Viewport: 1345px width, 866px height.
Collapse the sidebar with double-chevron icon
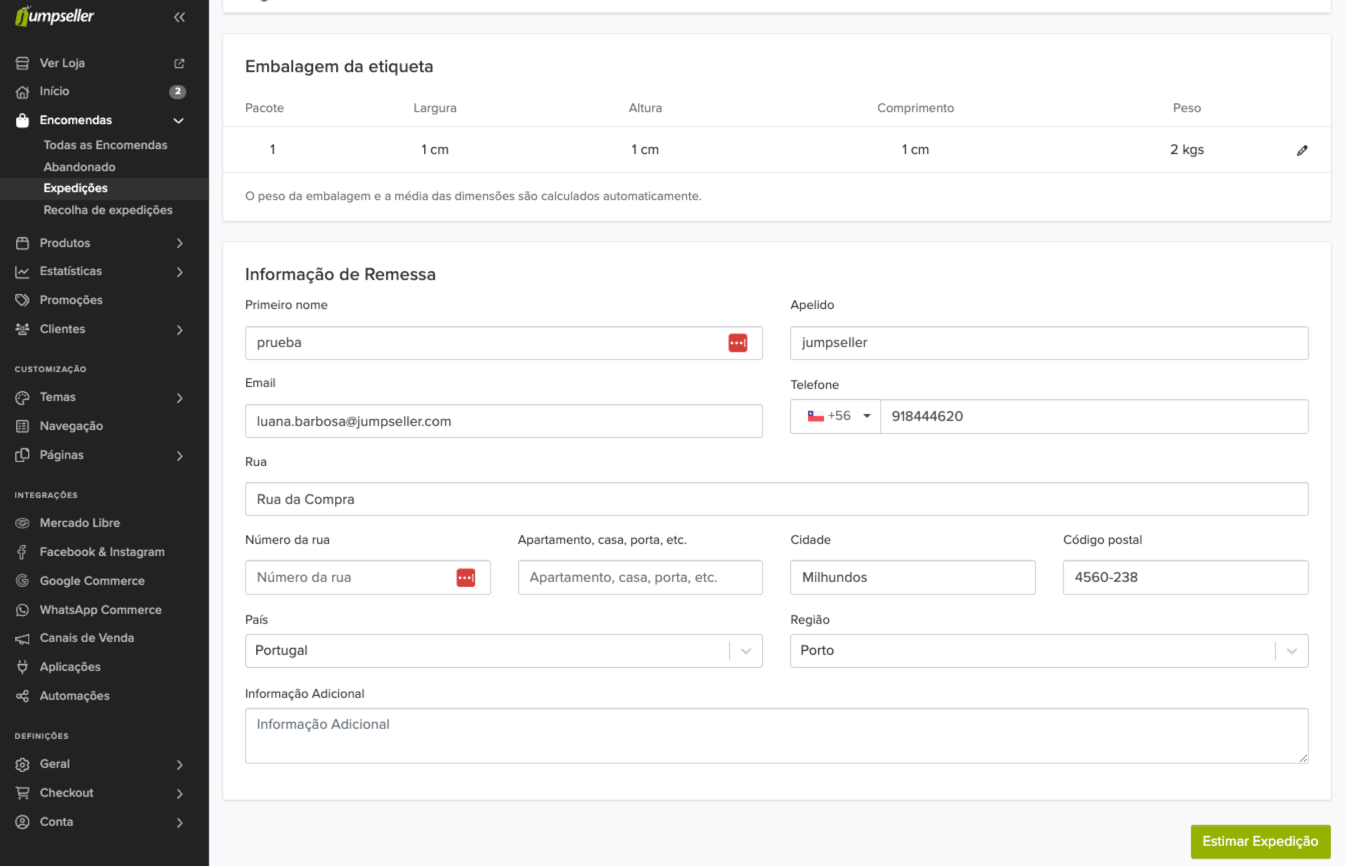(x=180, y=17)
